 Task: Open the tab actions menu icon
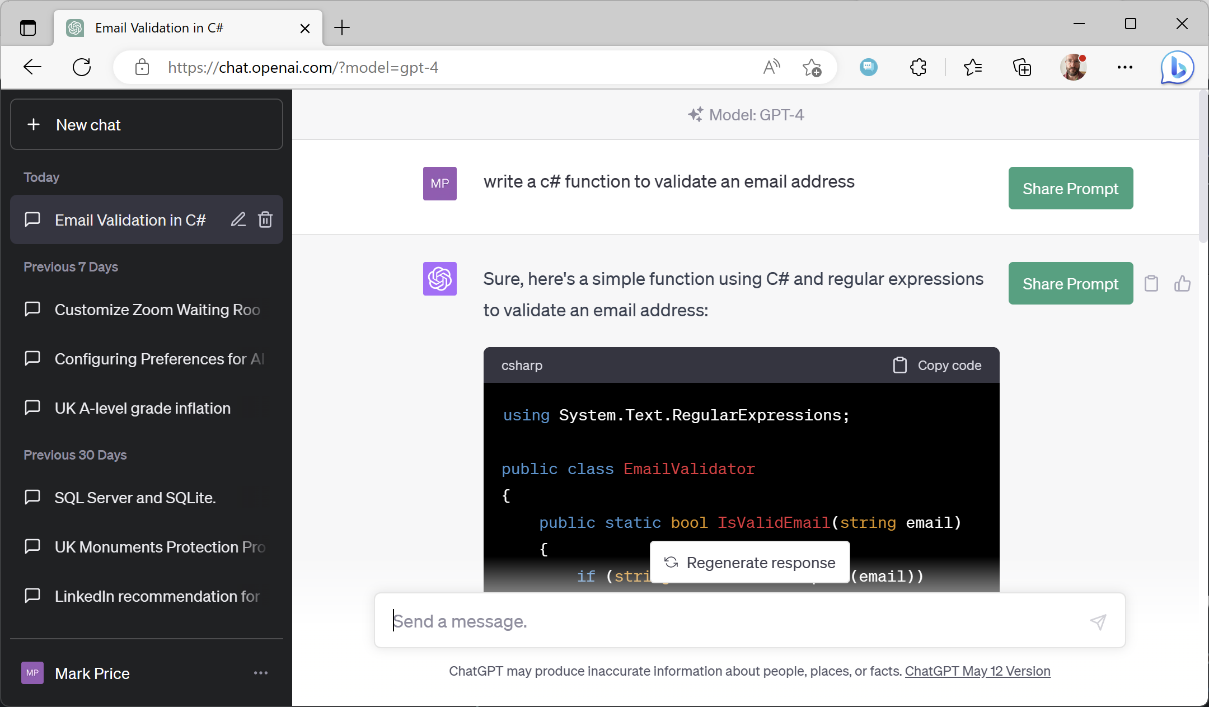[x=28, y=28]
